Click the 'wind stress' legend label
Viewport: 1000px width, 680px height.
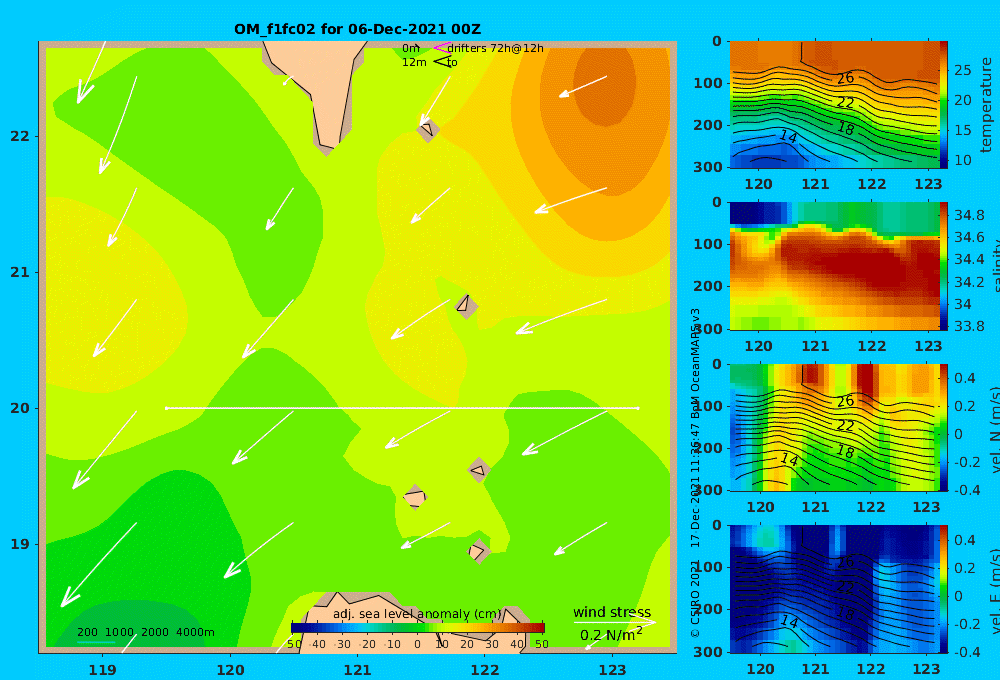612,612
